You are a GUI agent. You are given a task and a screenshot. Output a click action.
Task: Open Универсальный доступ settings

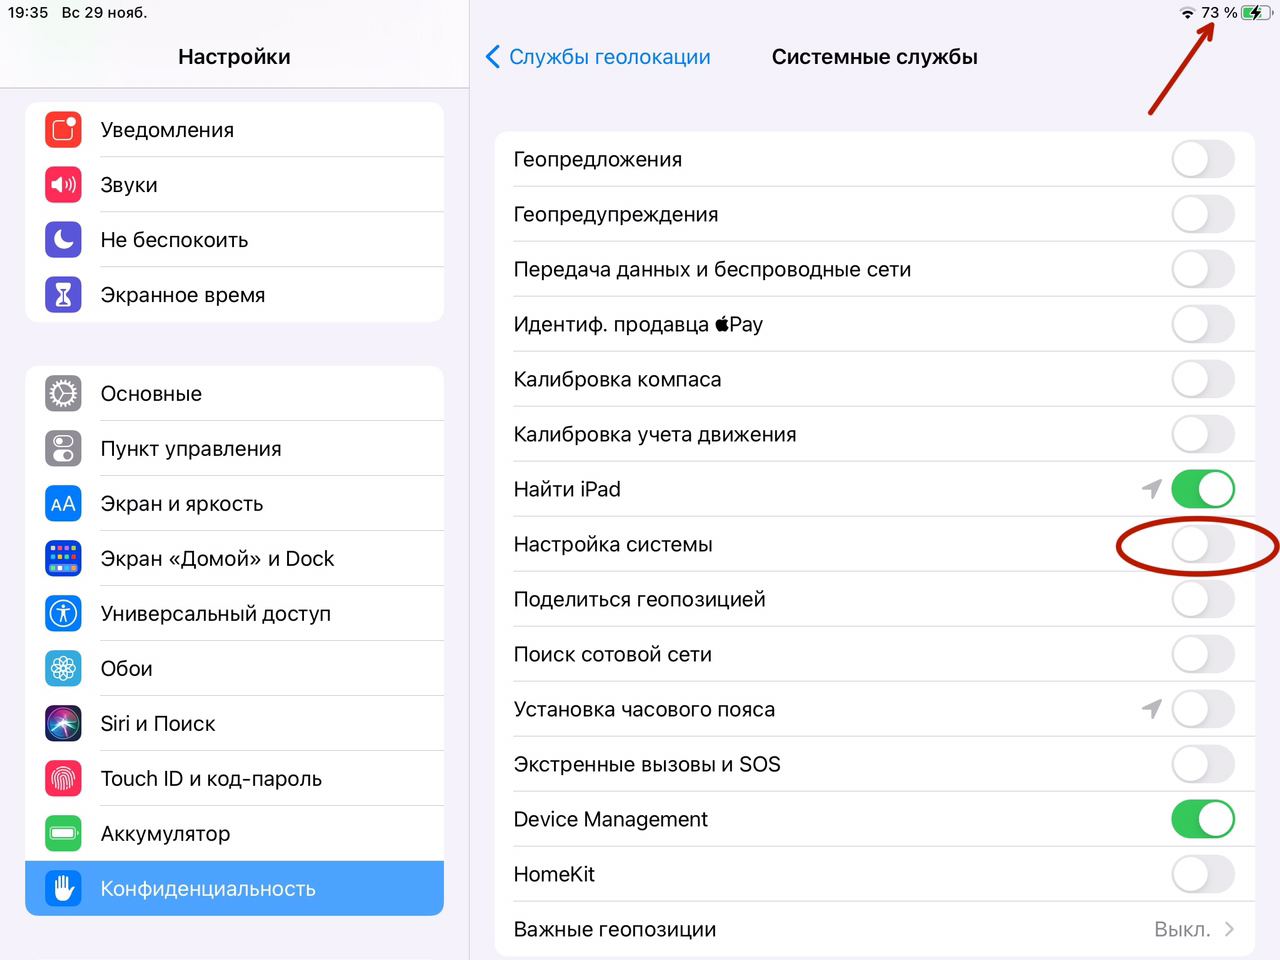pos(215,614)
